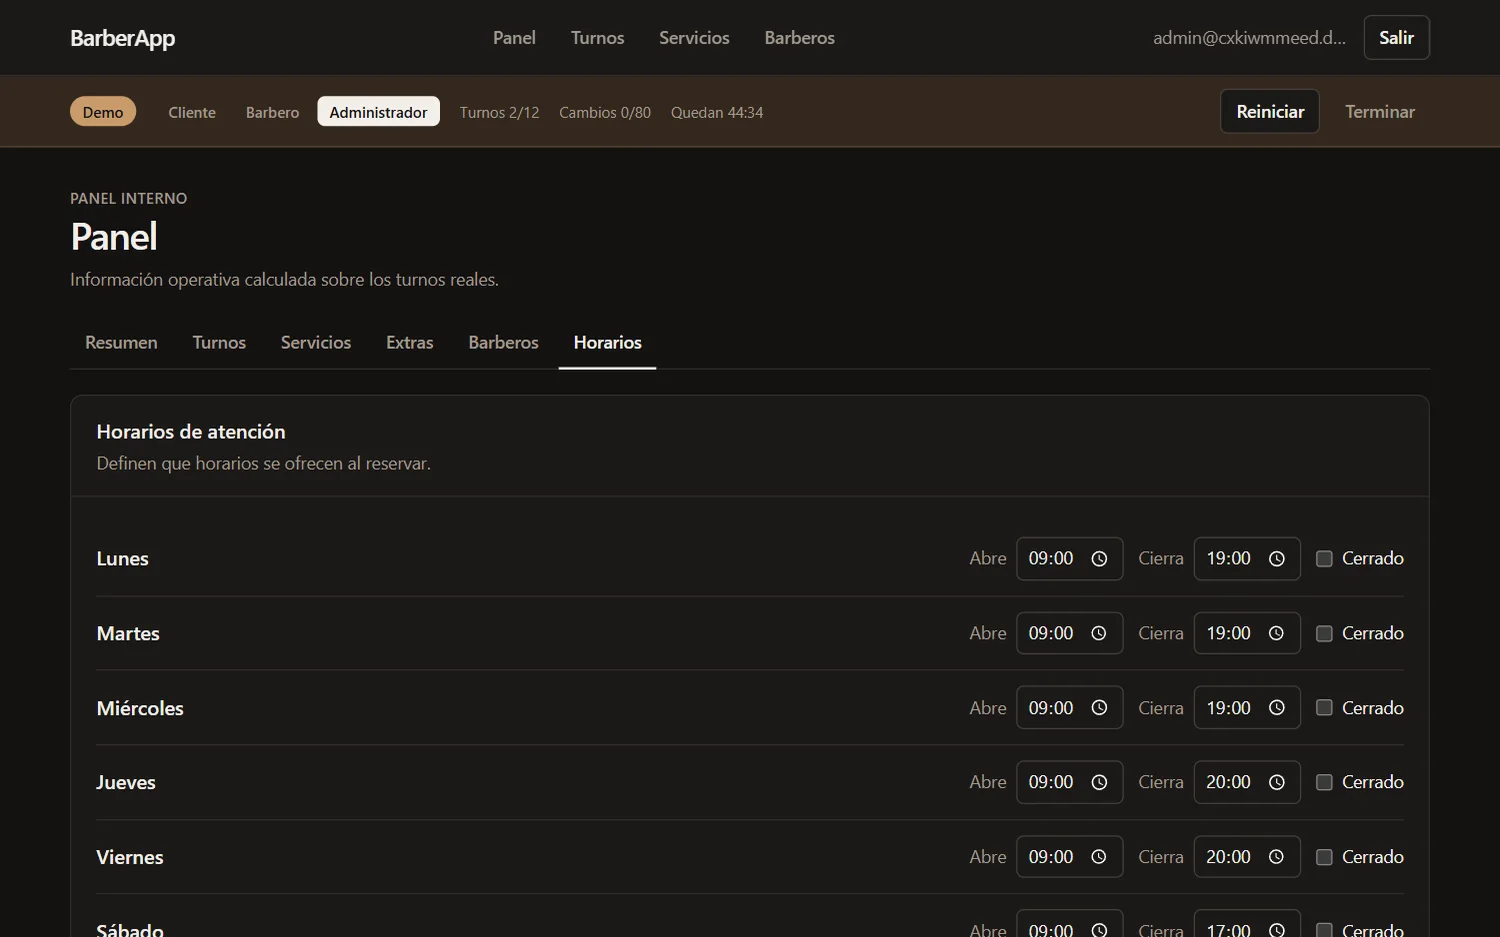Click the BarberApp logo
The width and height of the screenshot is (1500, 937).
click(123, 38)
